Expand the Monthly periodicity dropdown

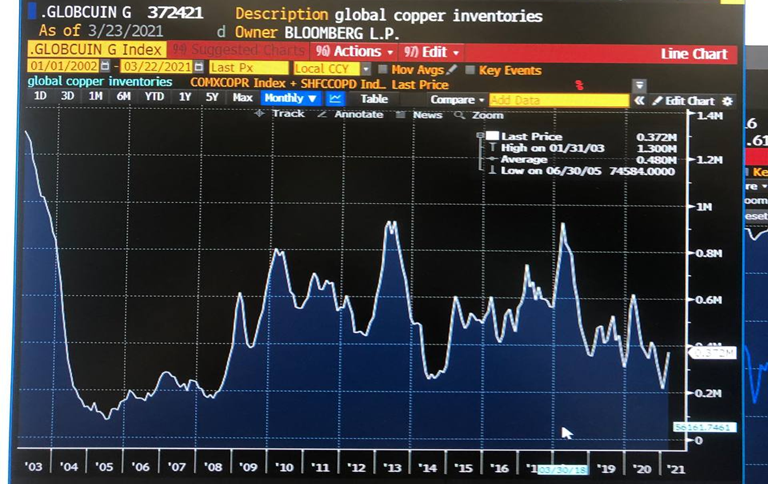pos(290,99)
